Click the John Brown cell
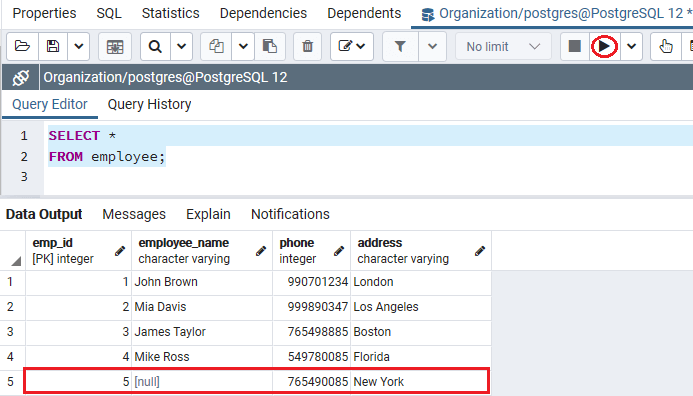This screenshot has width=693, height=396. tap(202, 282)
